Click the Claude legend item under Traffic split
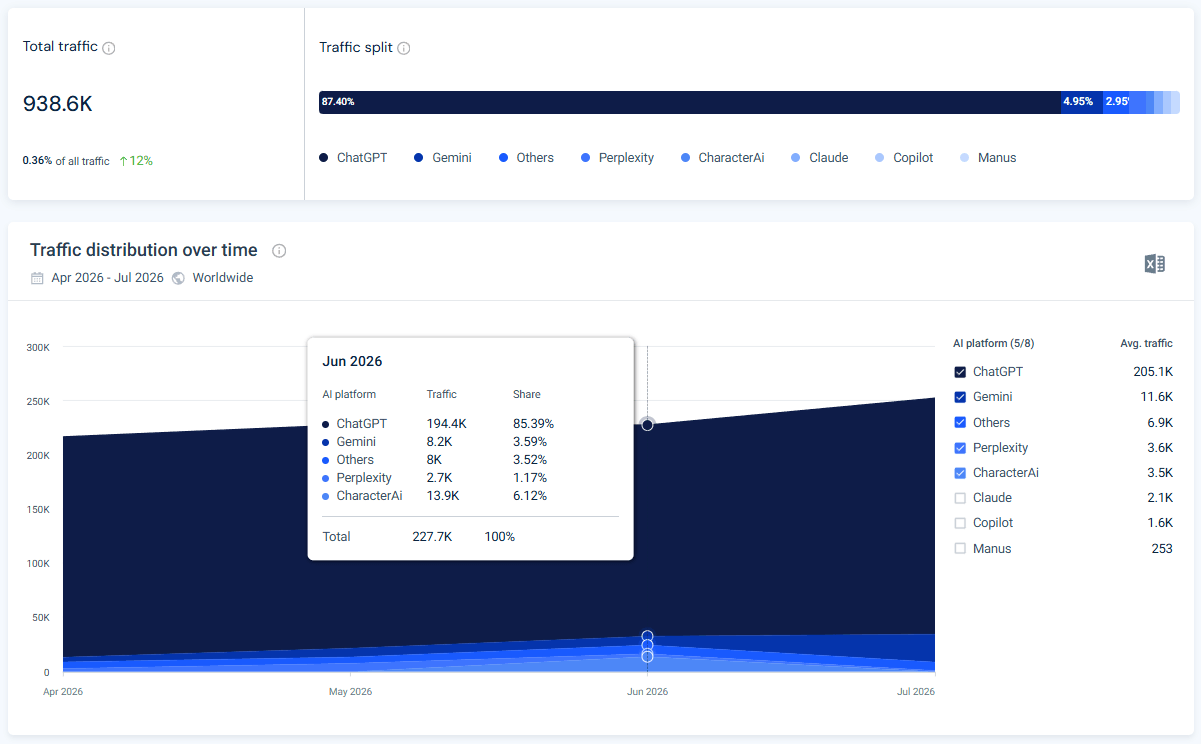1201x744 pixels. pos(819,158)
